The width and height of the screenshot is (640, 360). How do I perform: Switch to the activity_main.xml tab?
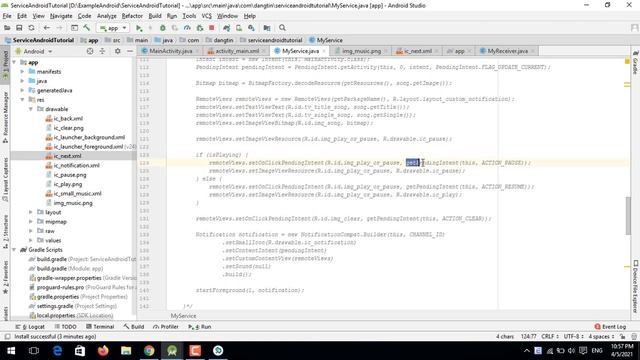237,51
